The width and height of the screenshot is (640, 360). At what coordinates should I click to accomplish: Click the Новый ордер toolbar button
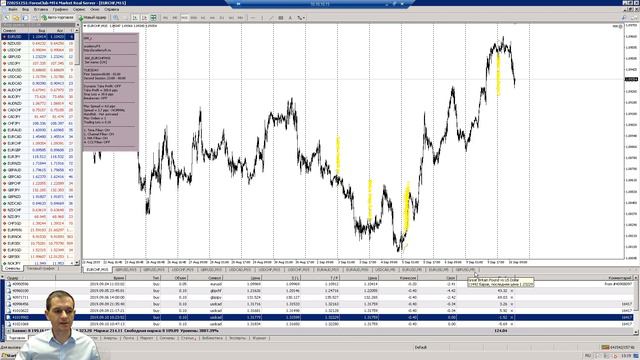click(93, 18)
